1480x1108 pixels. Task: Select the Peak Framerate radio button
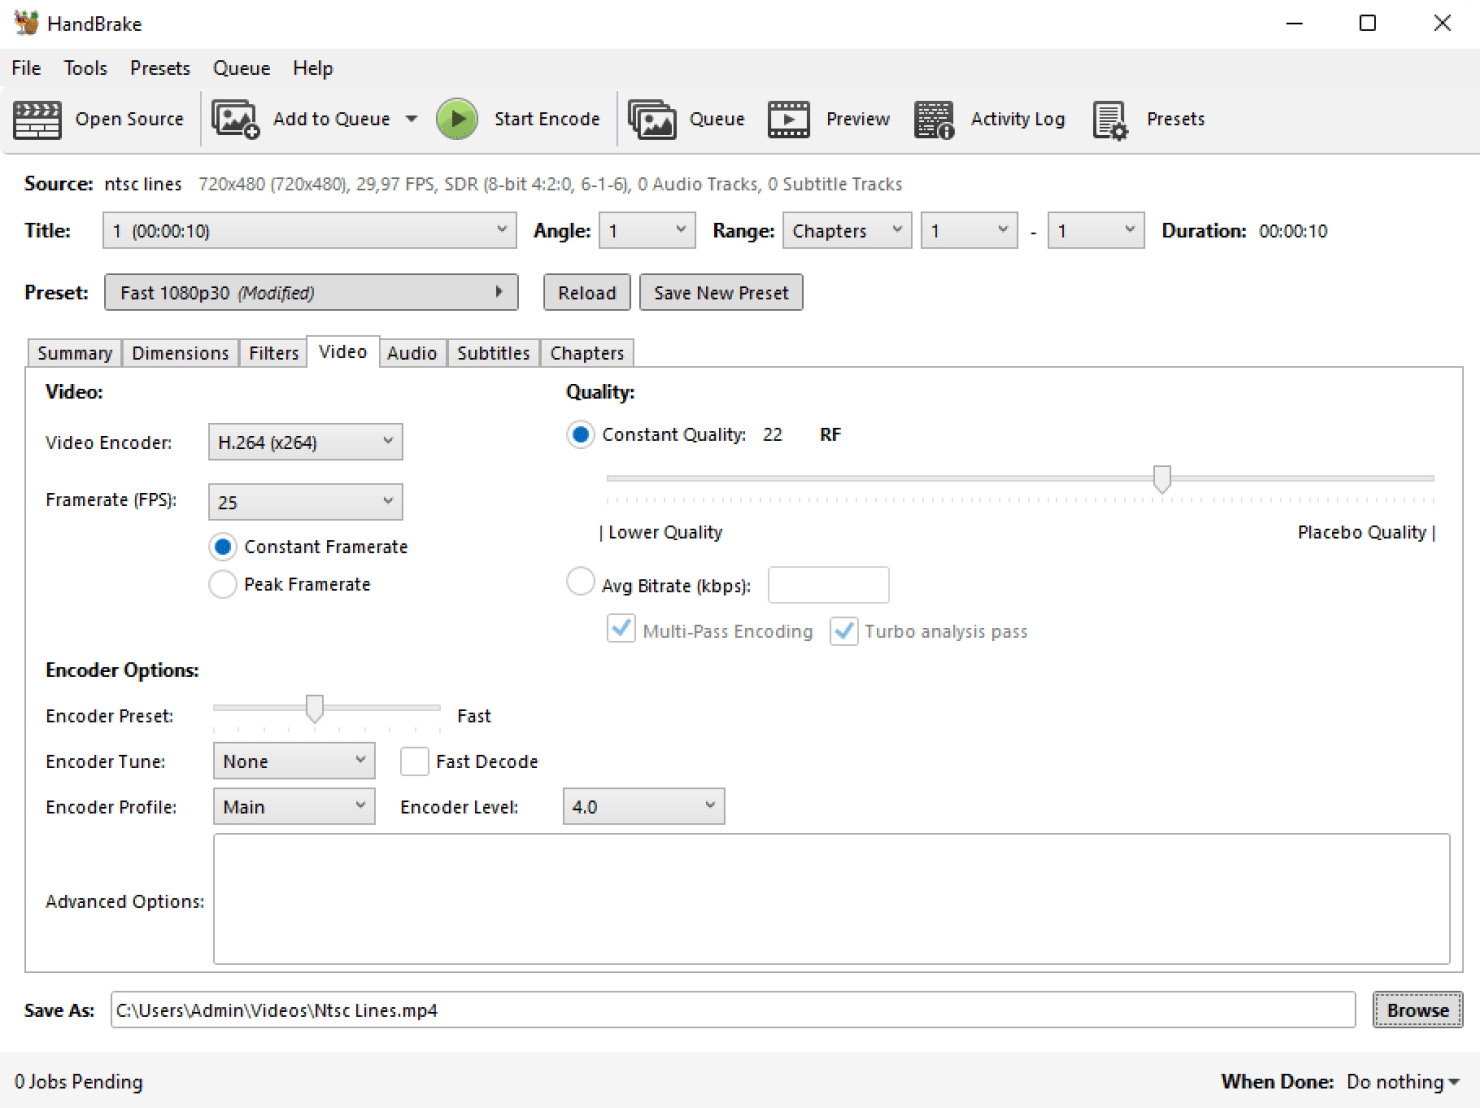(x=223, y=584)
